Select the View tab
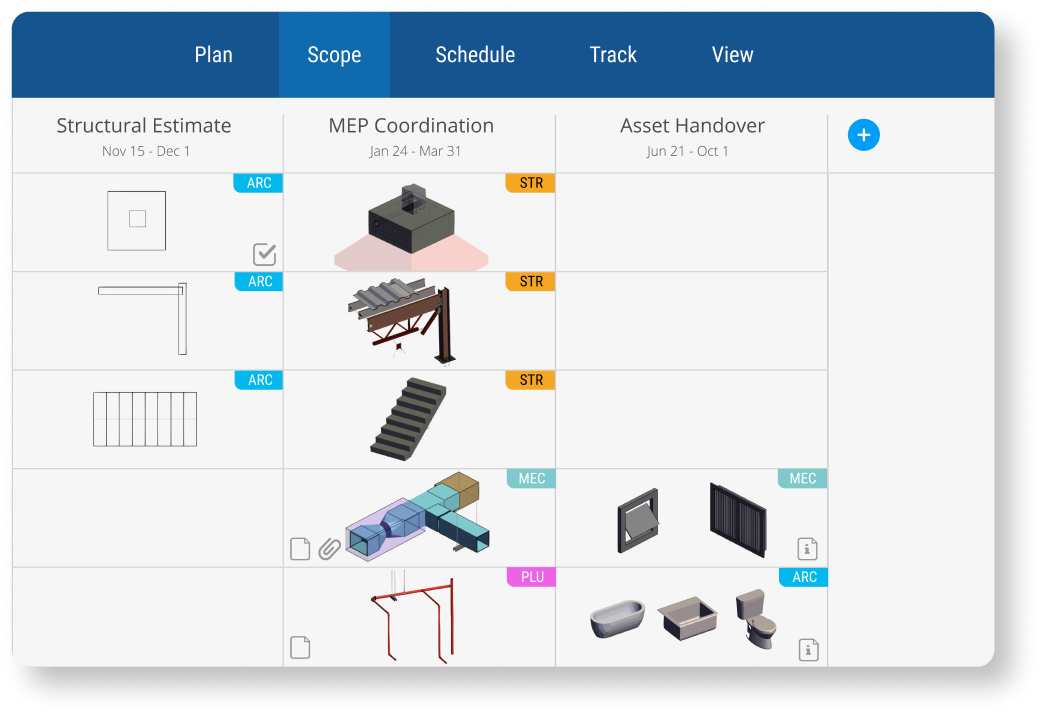The height and width of the screenshot is (715, 1042). coord(732,55)
